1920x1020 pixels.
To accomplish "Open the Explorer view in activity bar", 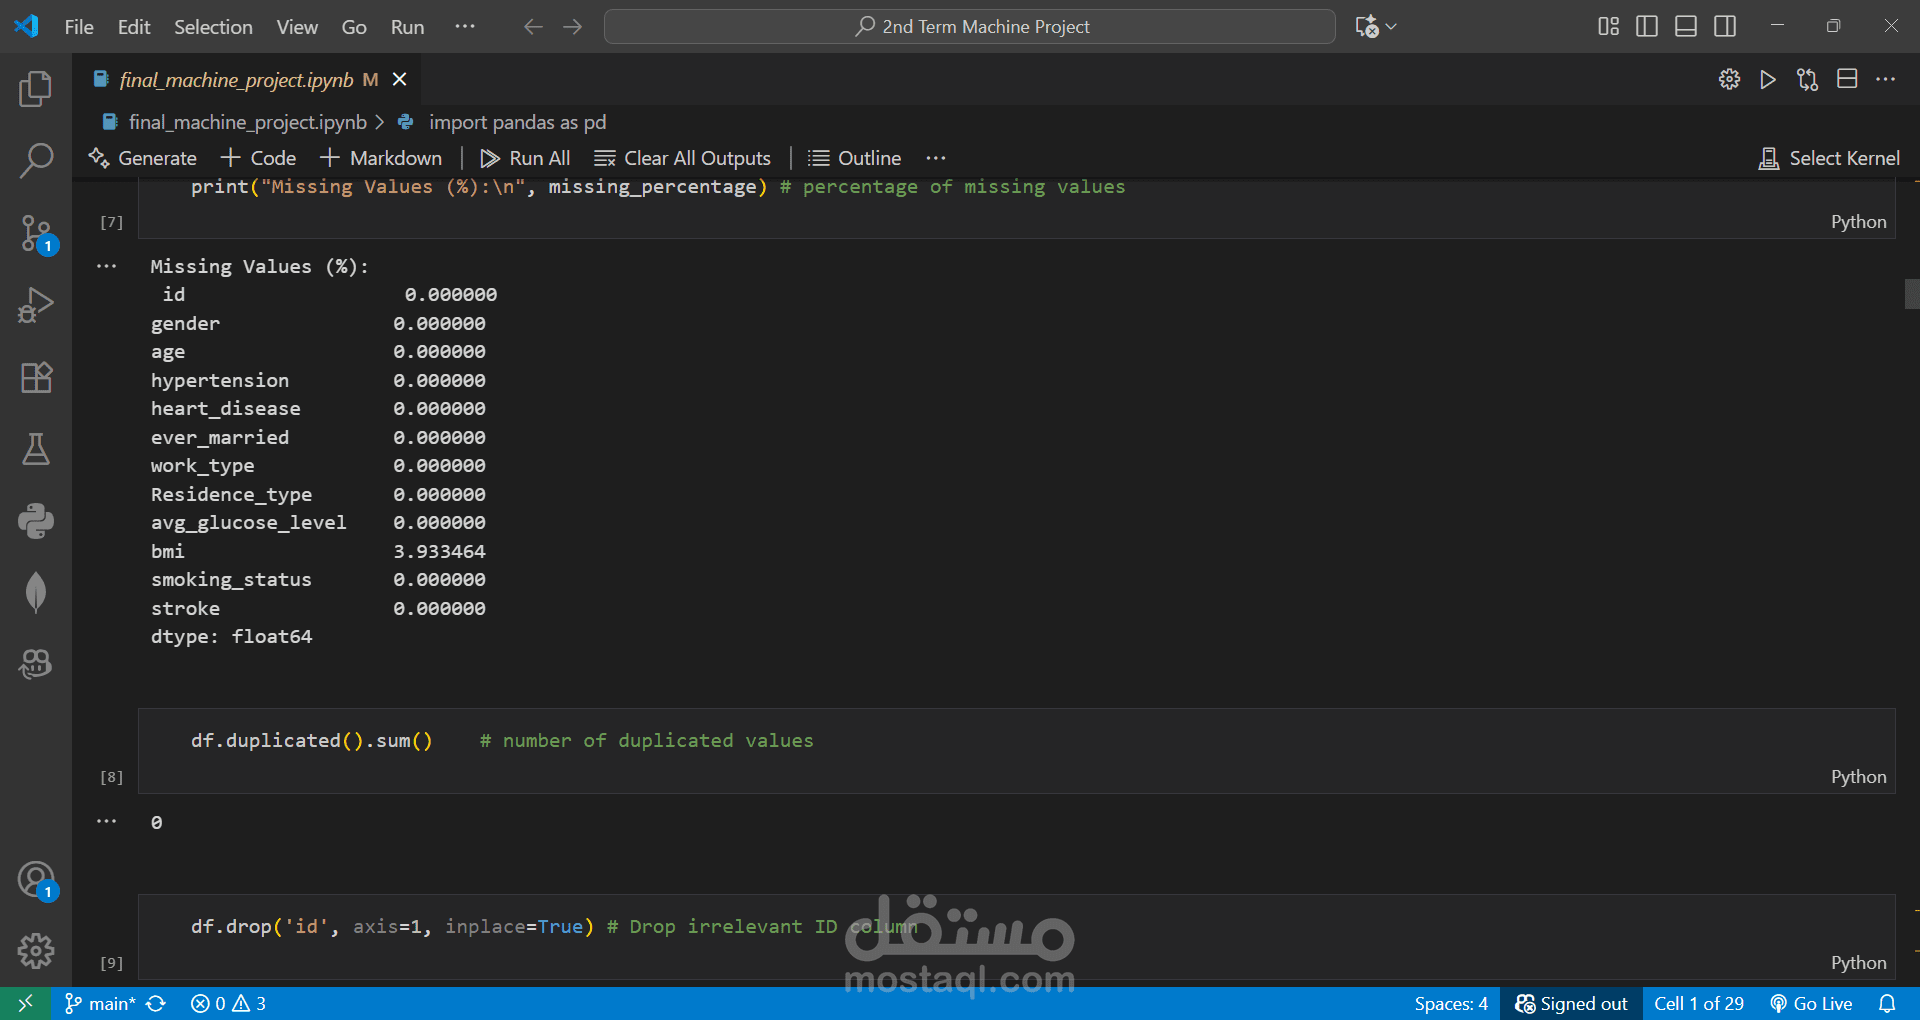I will click(36, 89).
